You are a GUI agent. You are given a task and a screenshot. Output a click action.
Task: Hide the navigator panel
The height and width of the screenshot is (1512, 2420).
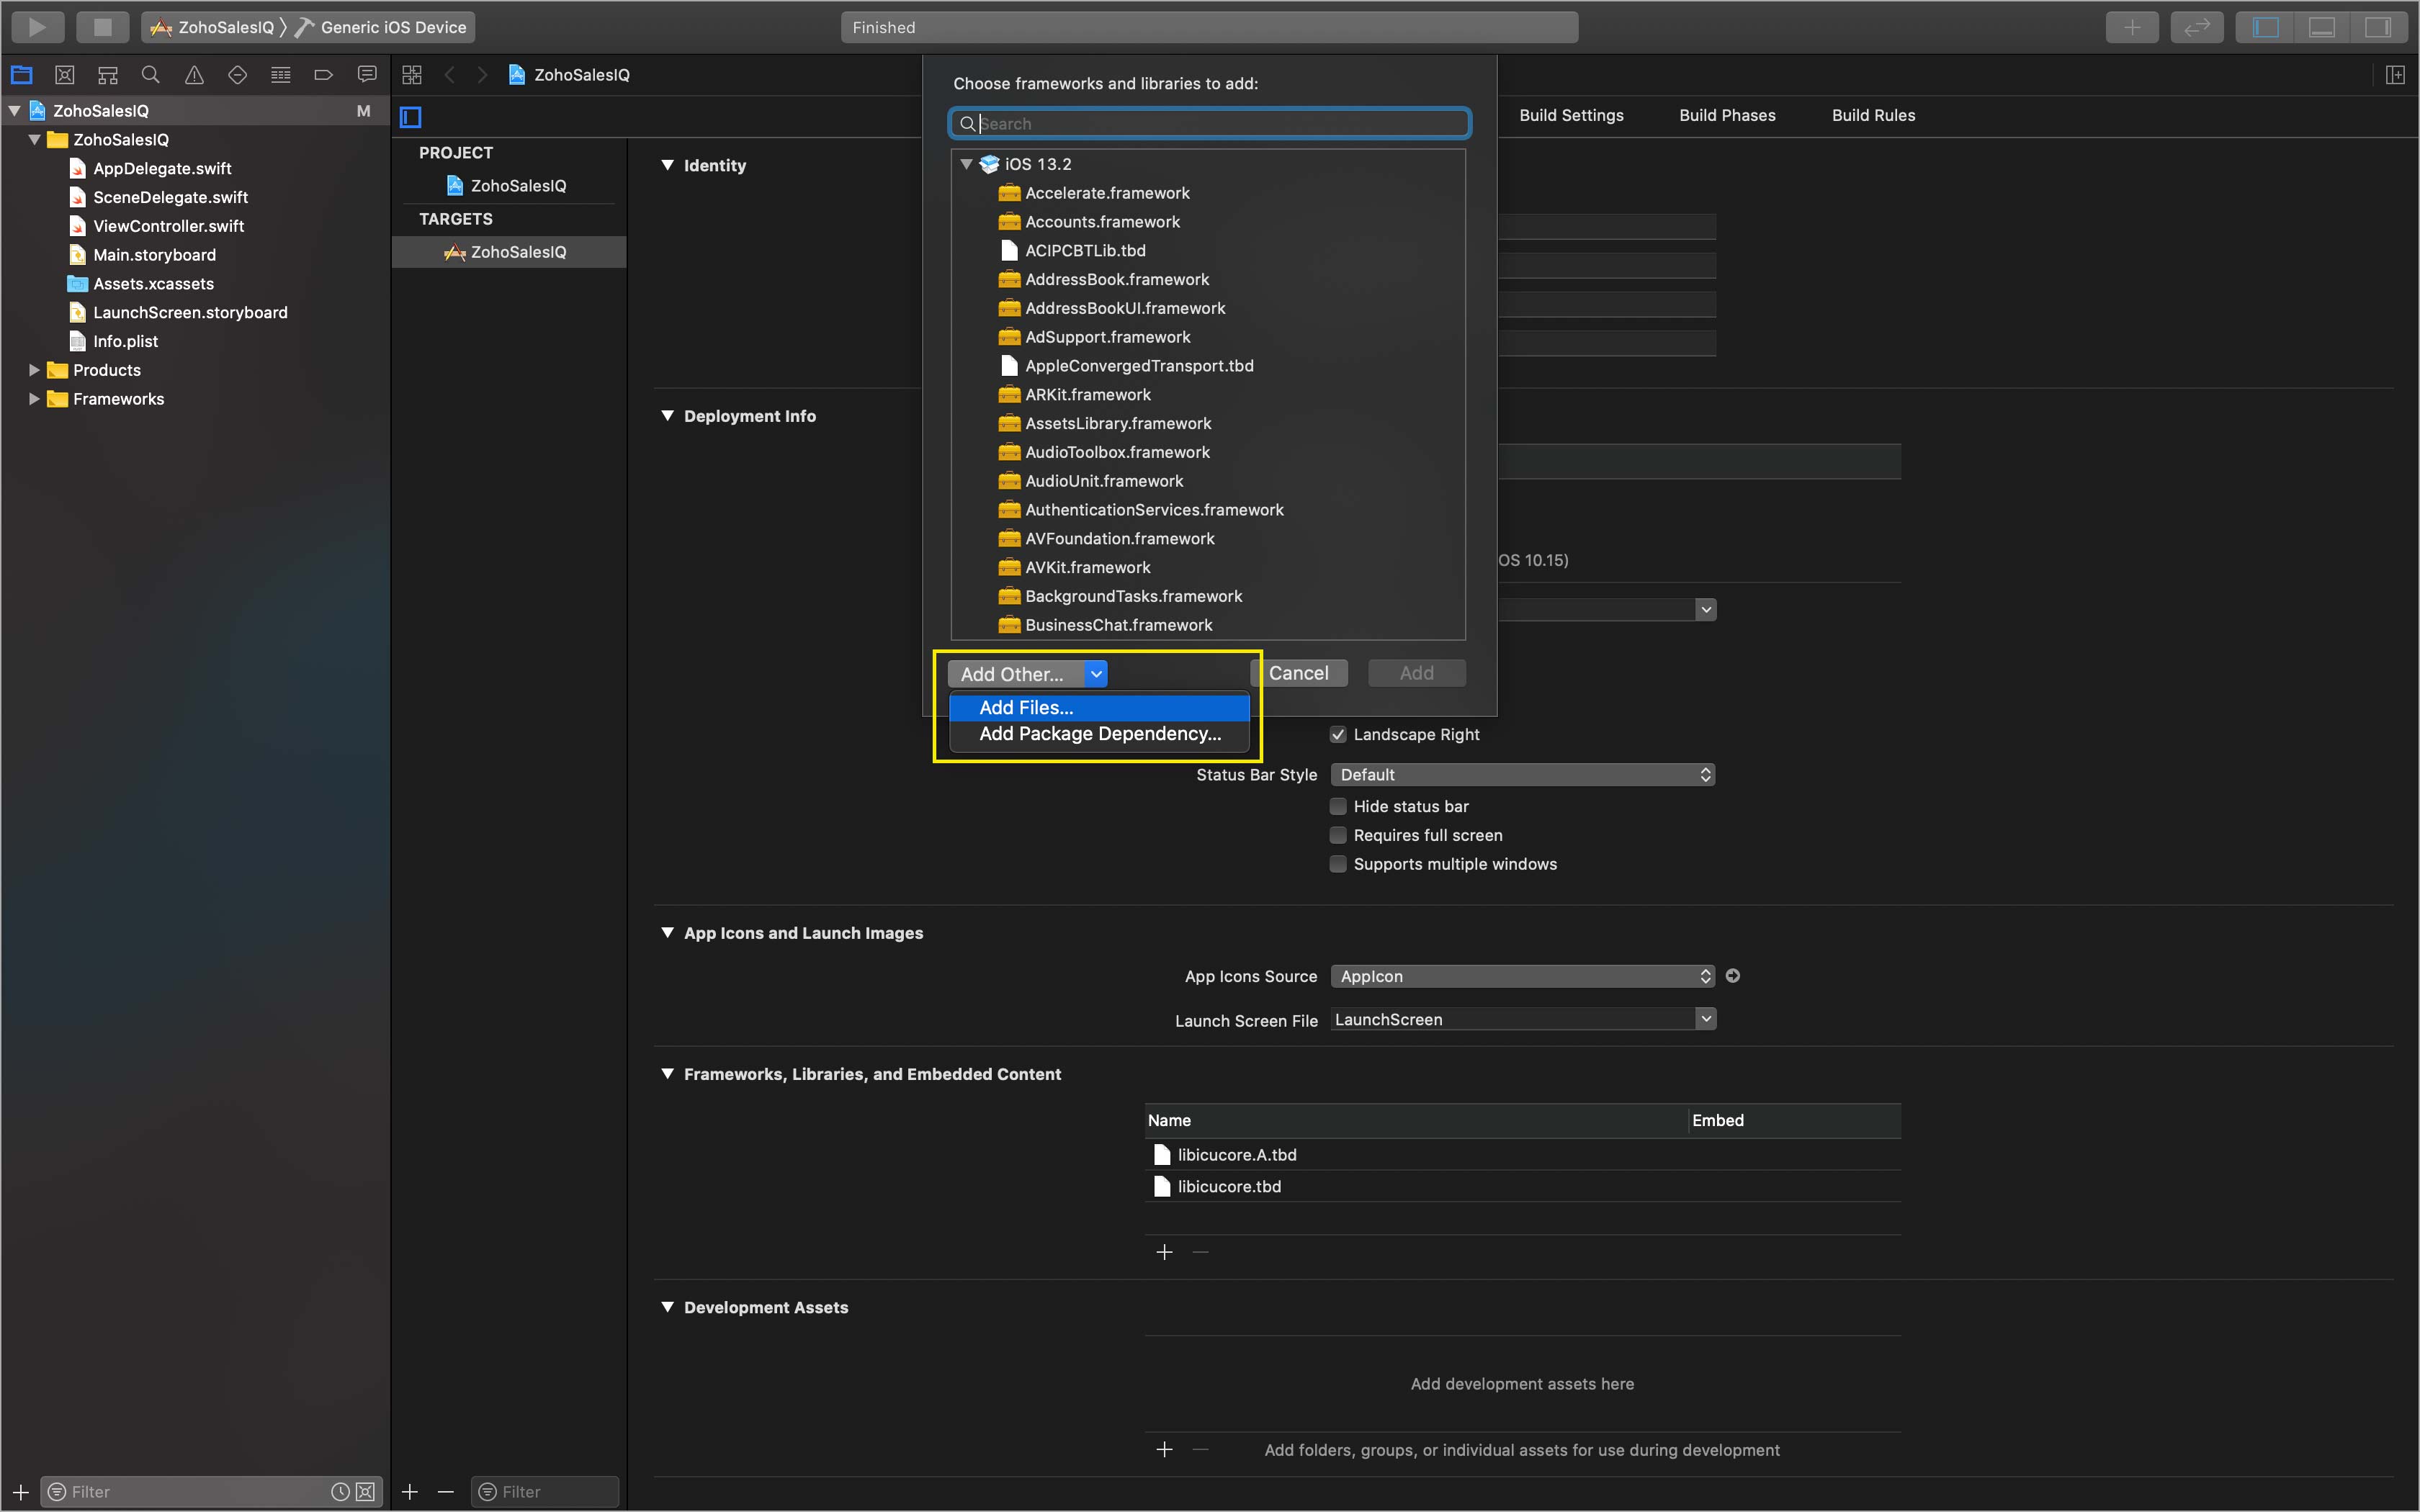point(2265,27)
